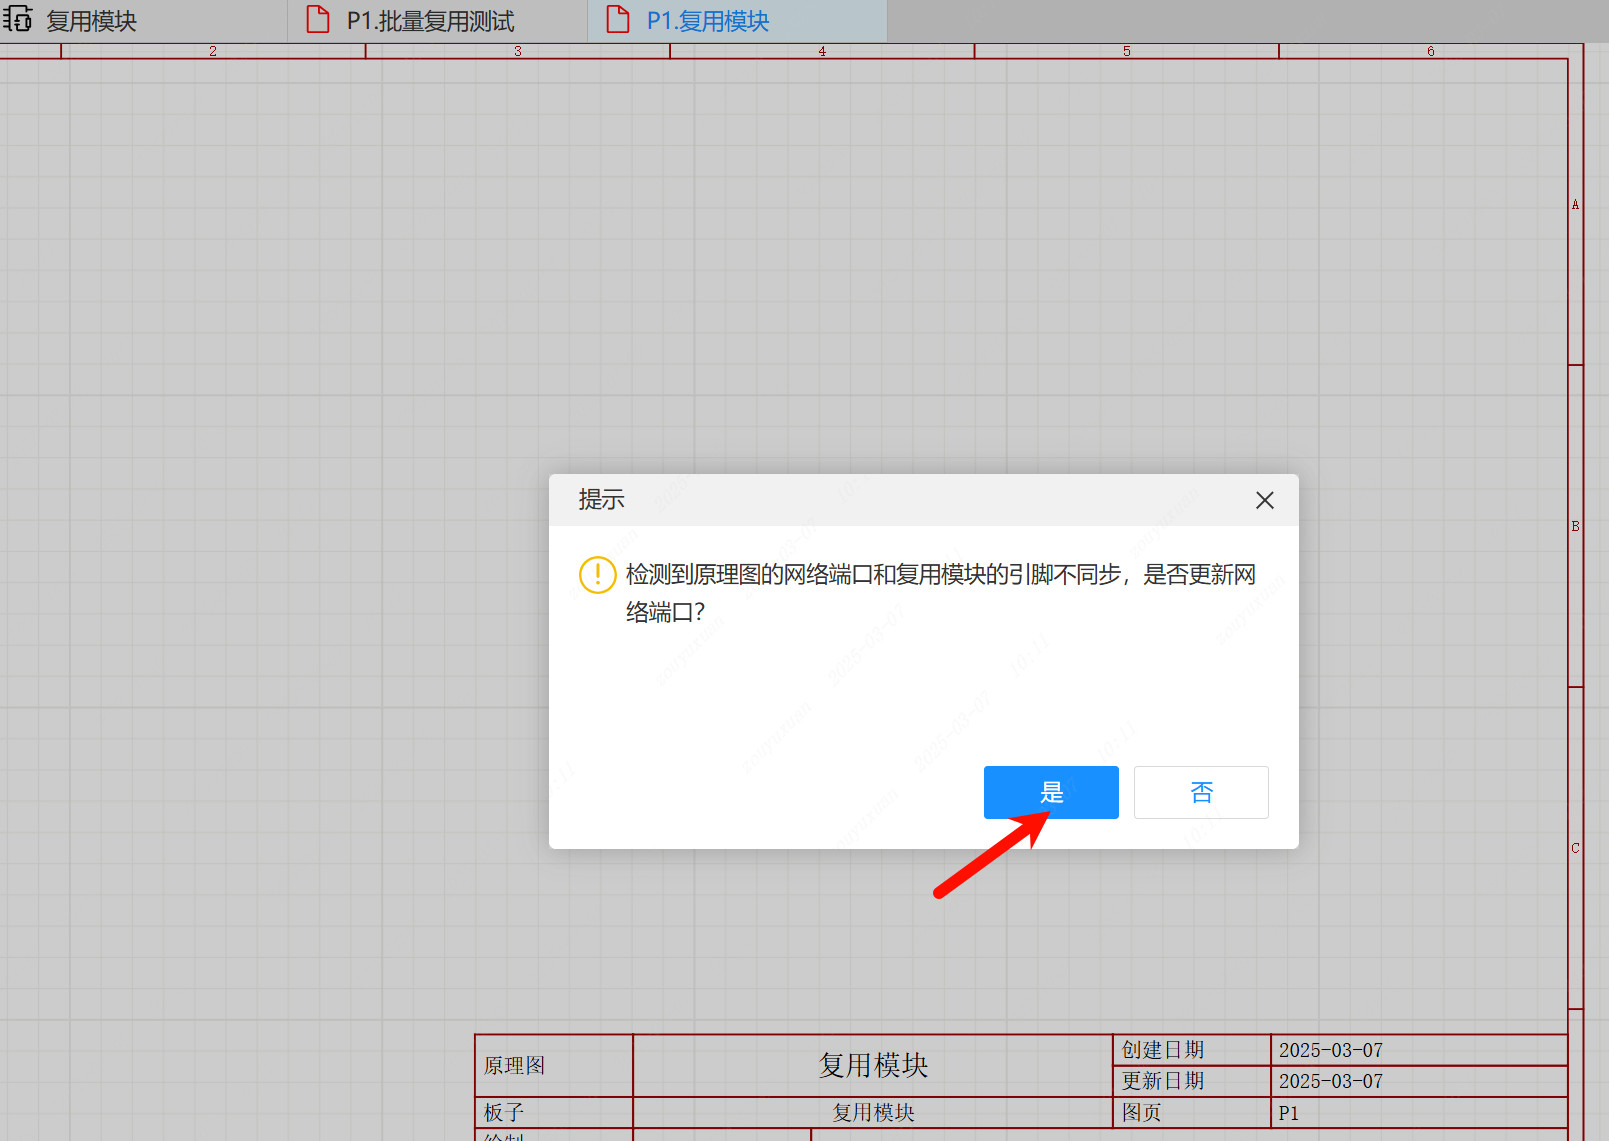
Task: Confirm updating net ports with 是
Action: [x=1050, y=792]
